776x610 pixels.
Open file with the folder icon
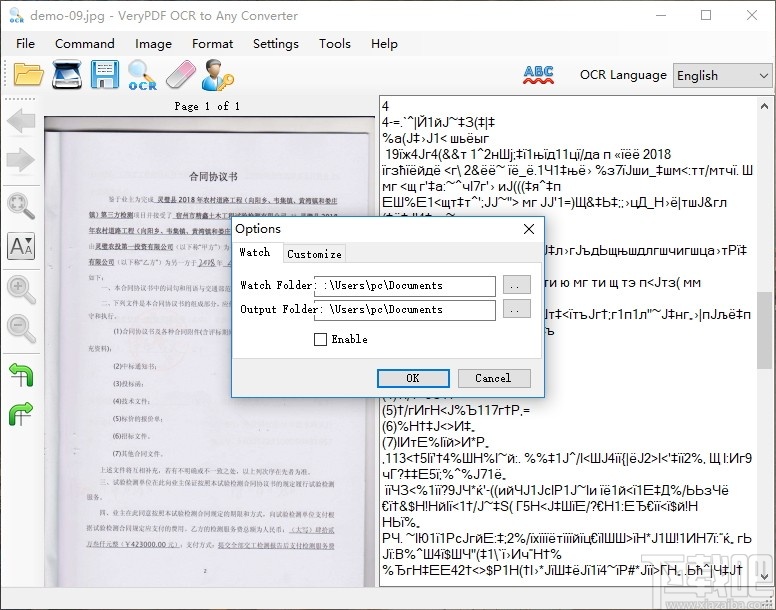click(x=28, y=75)
